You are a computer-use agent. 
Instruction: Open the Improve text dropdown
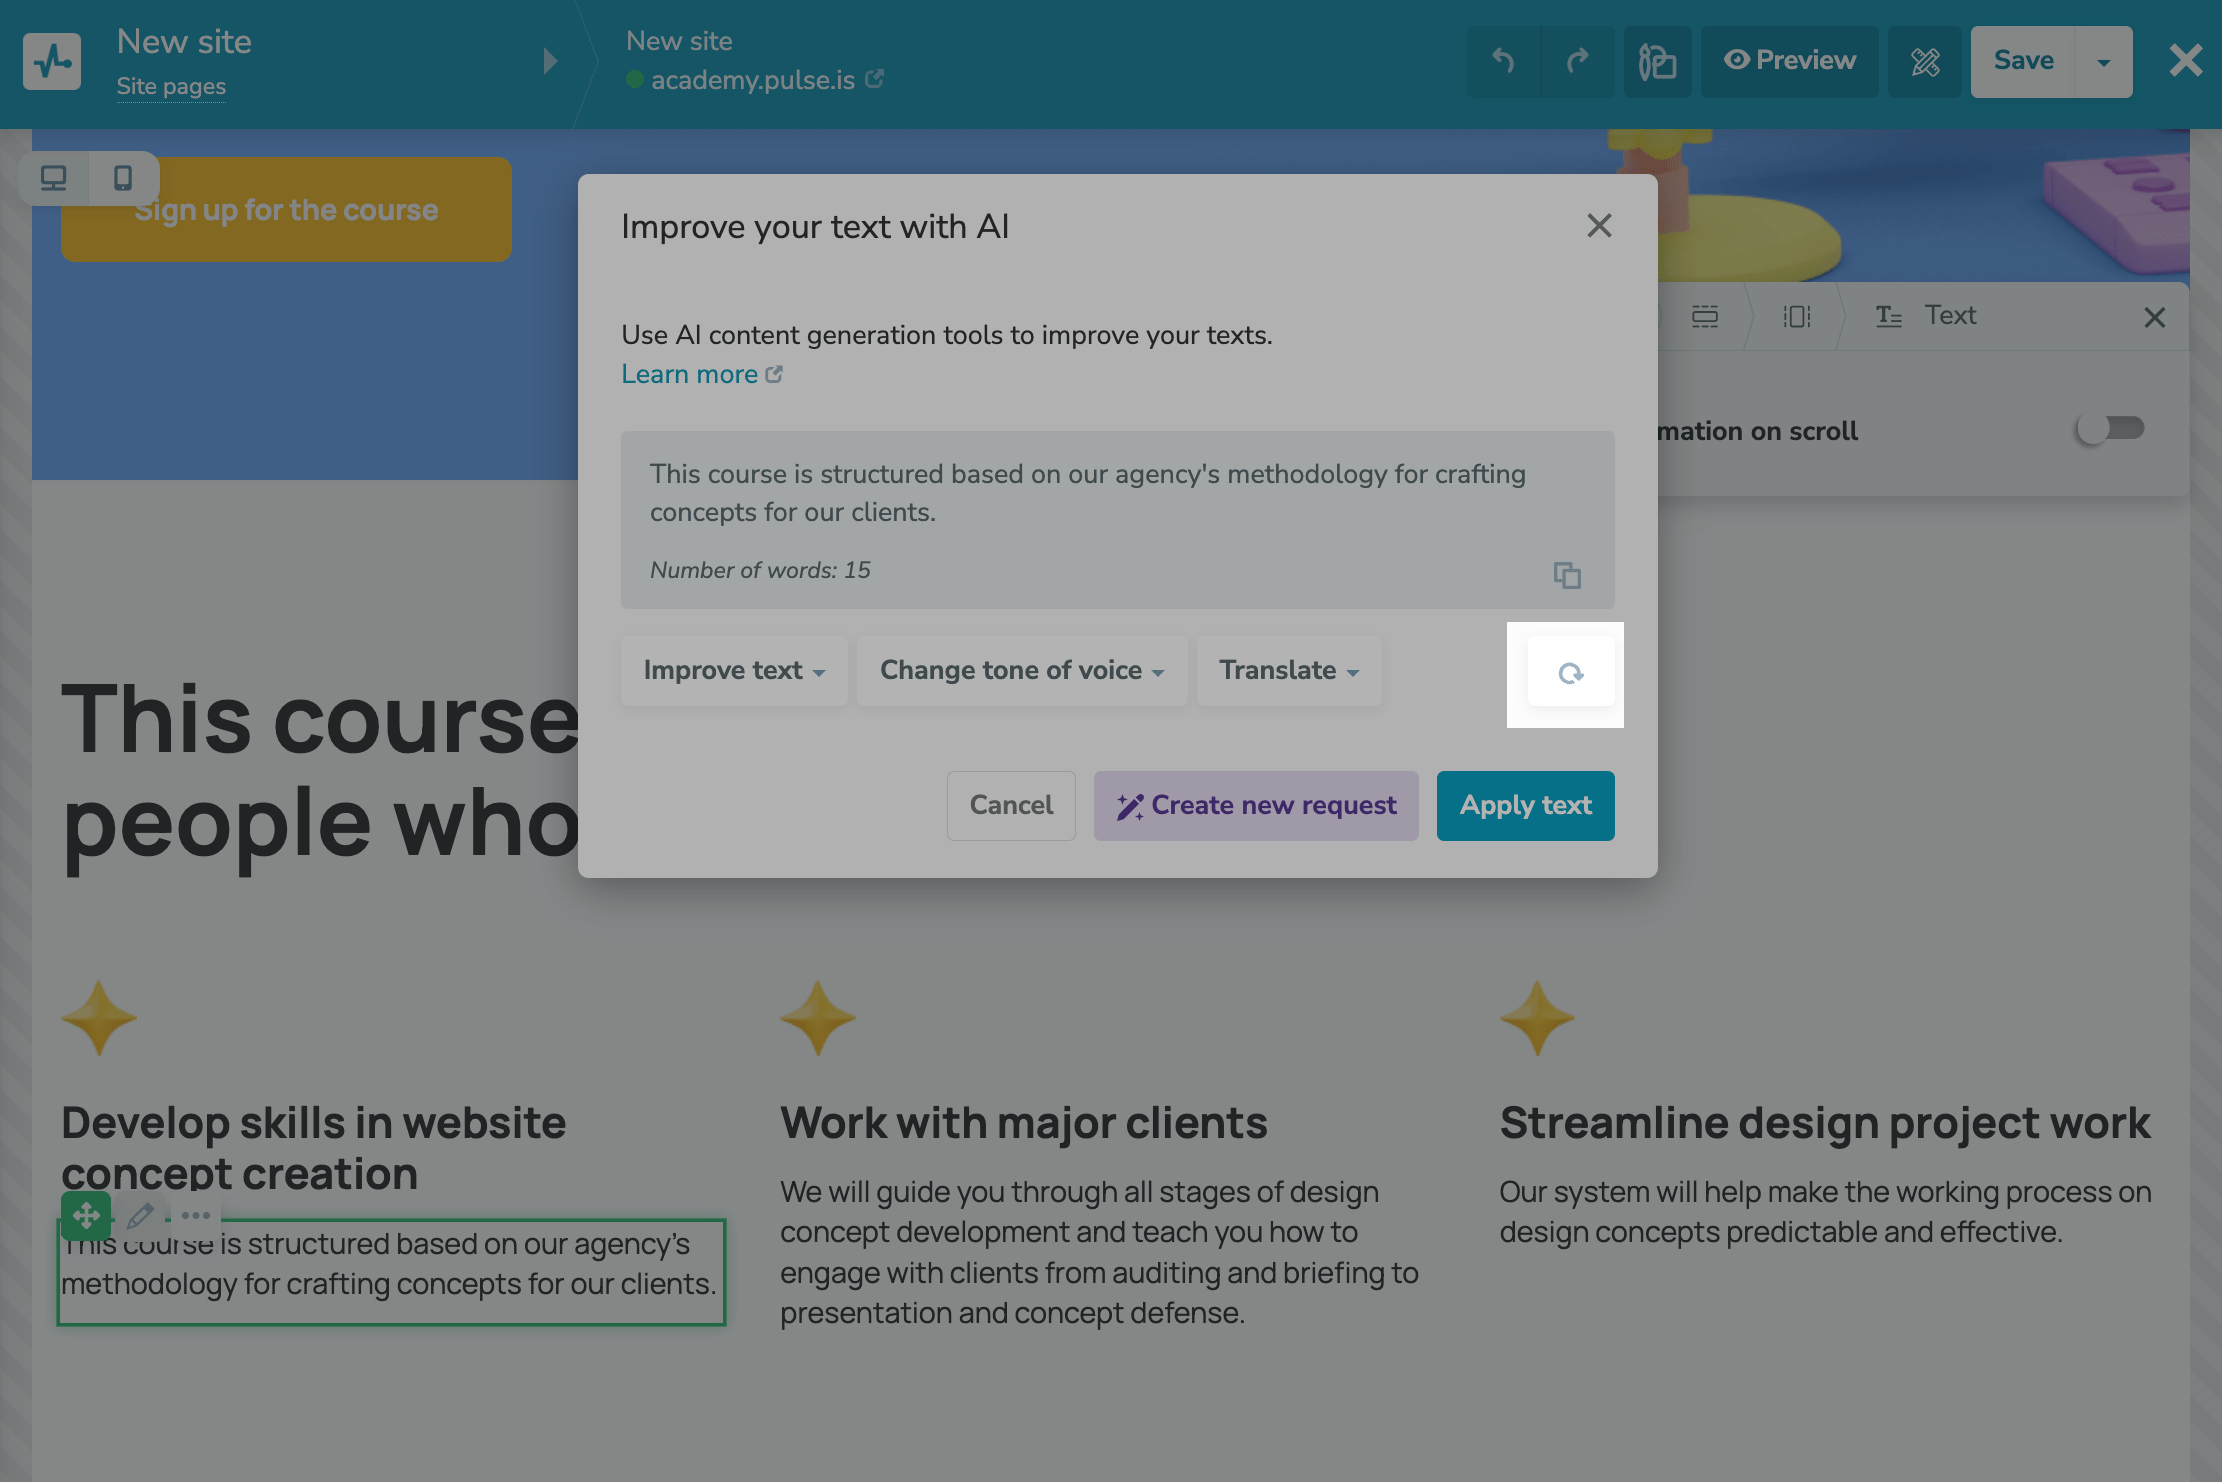tap(734, 671)
